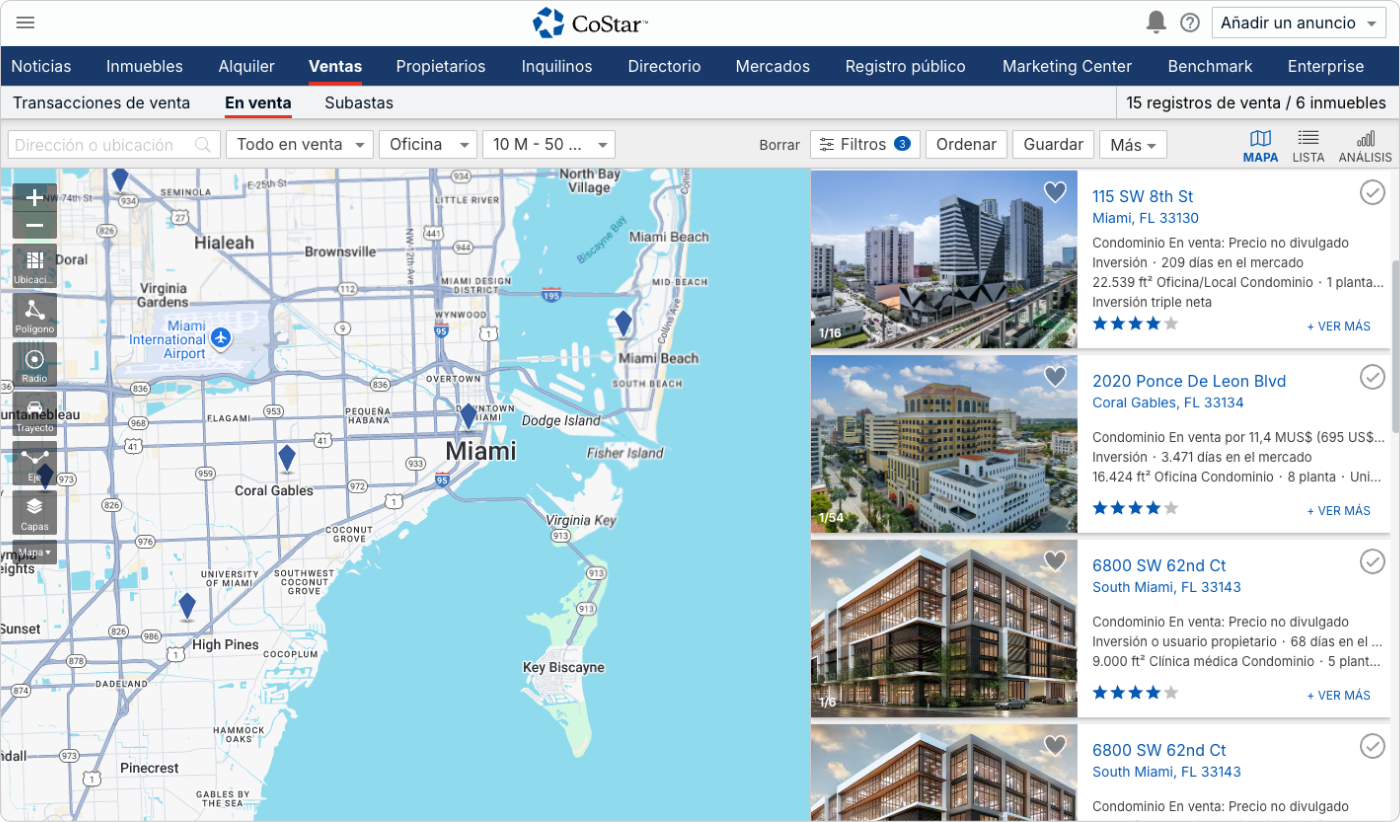Open the Capas layers tool

tap(34, 512)
